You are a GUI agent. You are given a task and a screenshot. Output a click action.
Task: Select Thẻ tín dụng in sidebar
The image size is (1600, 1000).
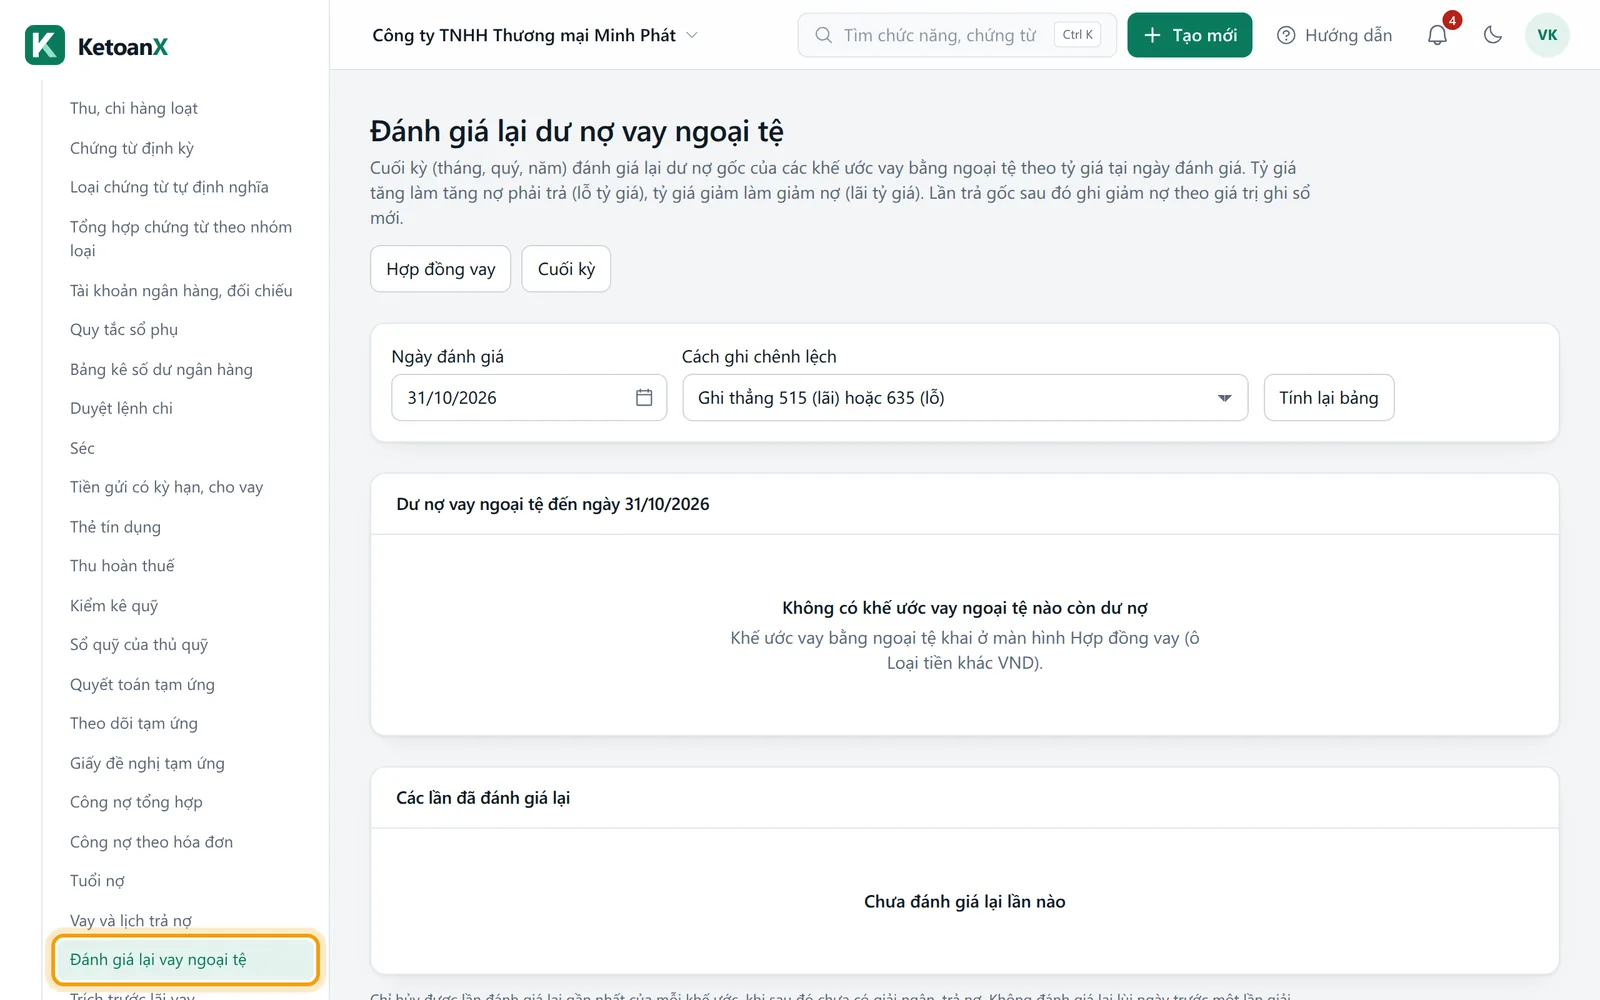(x=115, y=527)
